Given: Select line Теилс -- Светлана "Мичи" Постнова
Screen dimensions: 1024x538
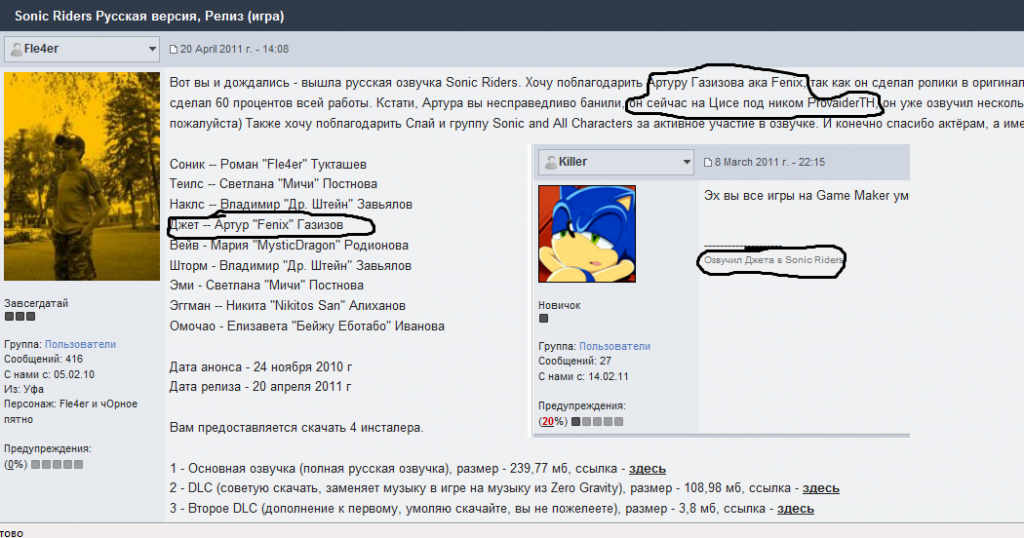Looking at the screenshot, I should click(273, 183).
